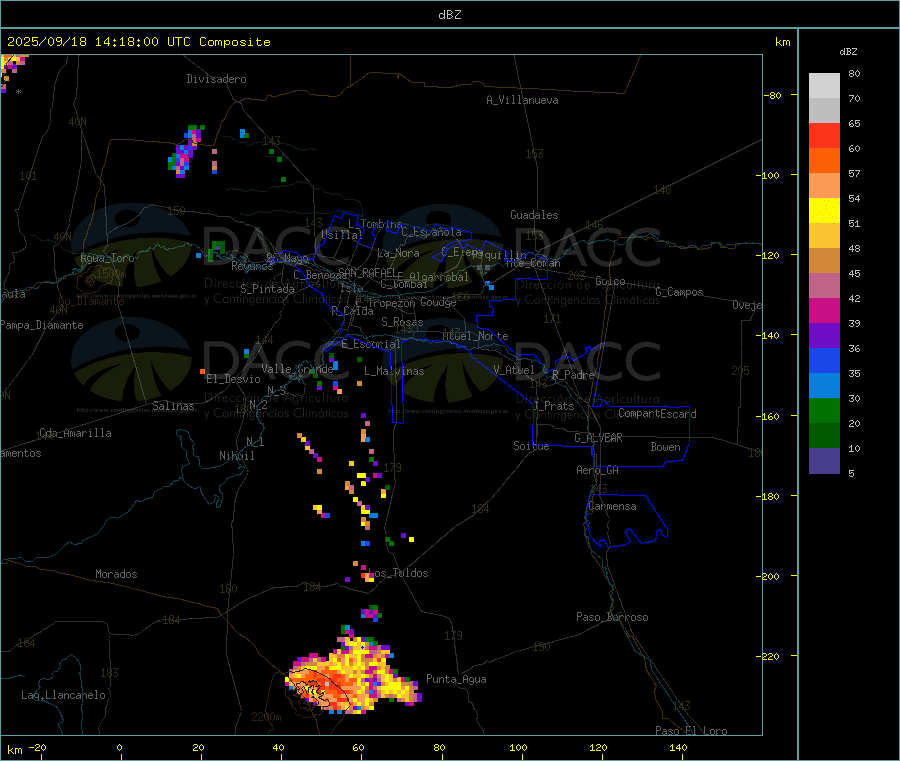Click the Valle_Grande label
This screenshot has height=761, width=900.
point(297,369)
